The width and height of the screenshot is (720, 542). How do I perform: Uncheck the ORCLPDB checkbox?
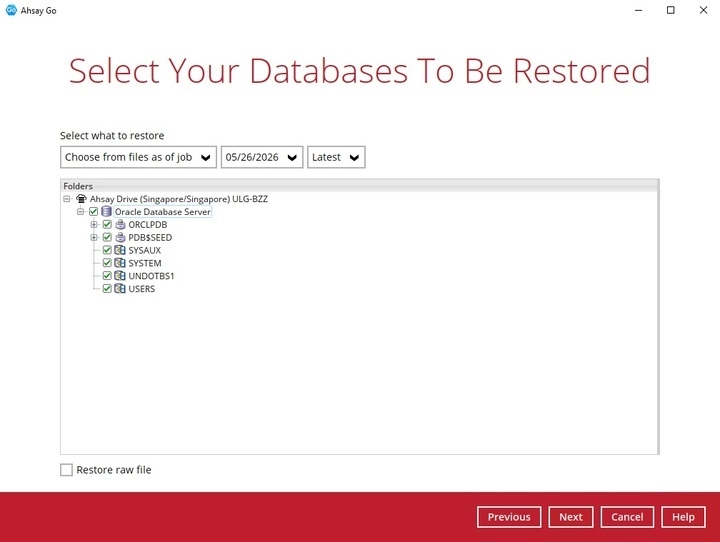(107, 225)
